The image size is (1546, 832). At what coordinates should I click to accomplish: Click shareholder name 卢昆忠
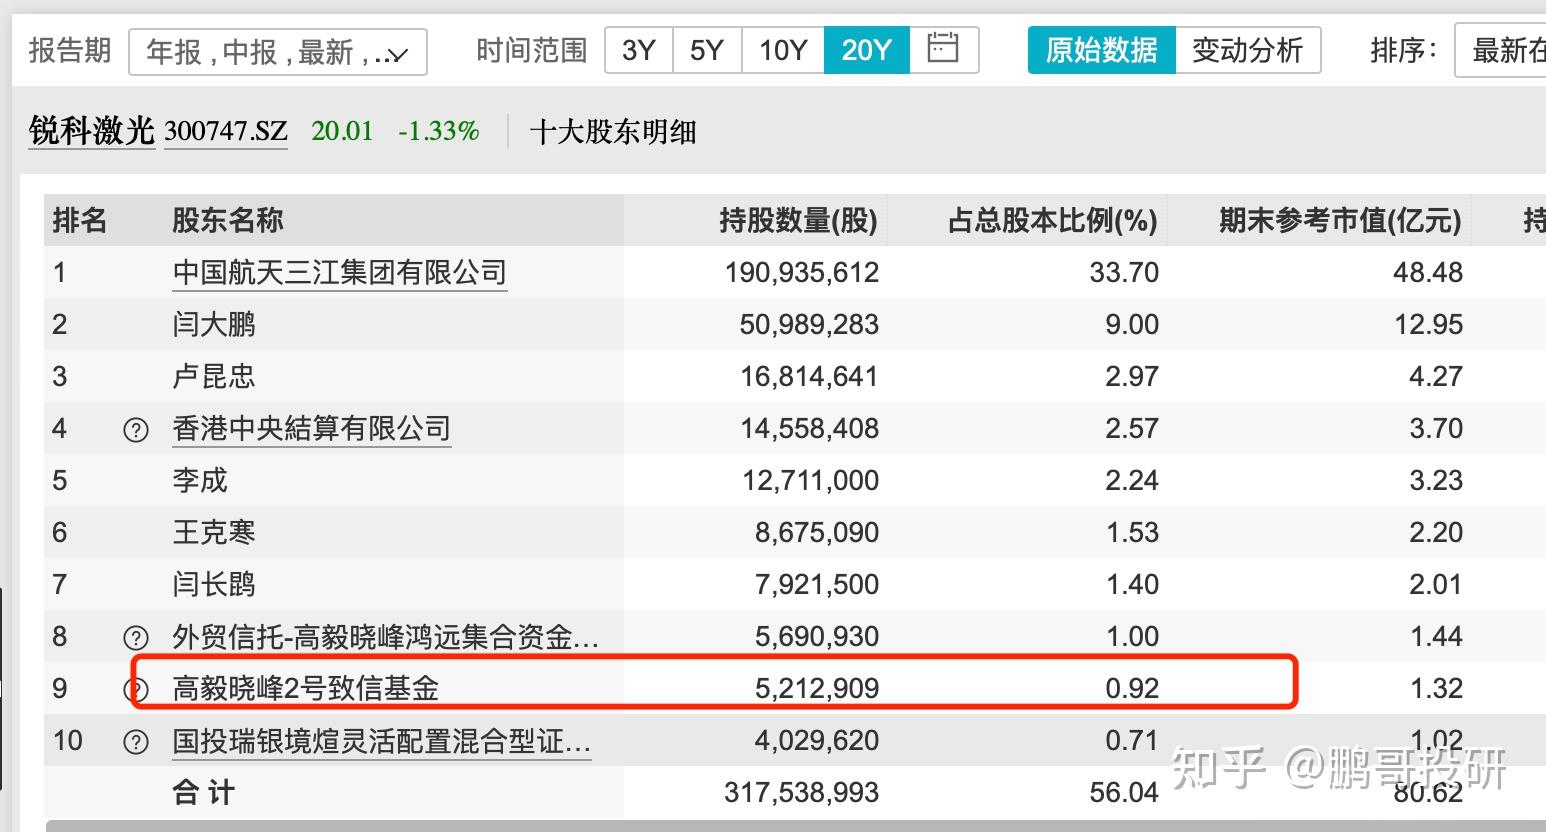214,376
